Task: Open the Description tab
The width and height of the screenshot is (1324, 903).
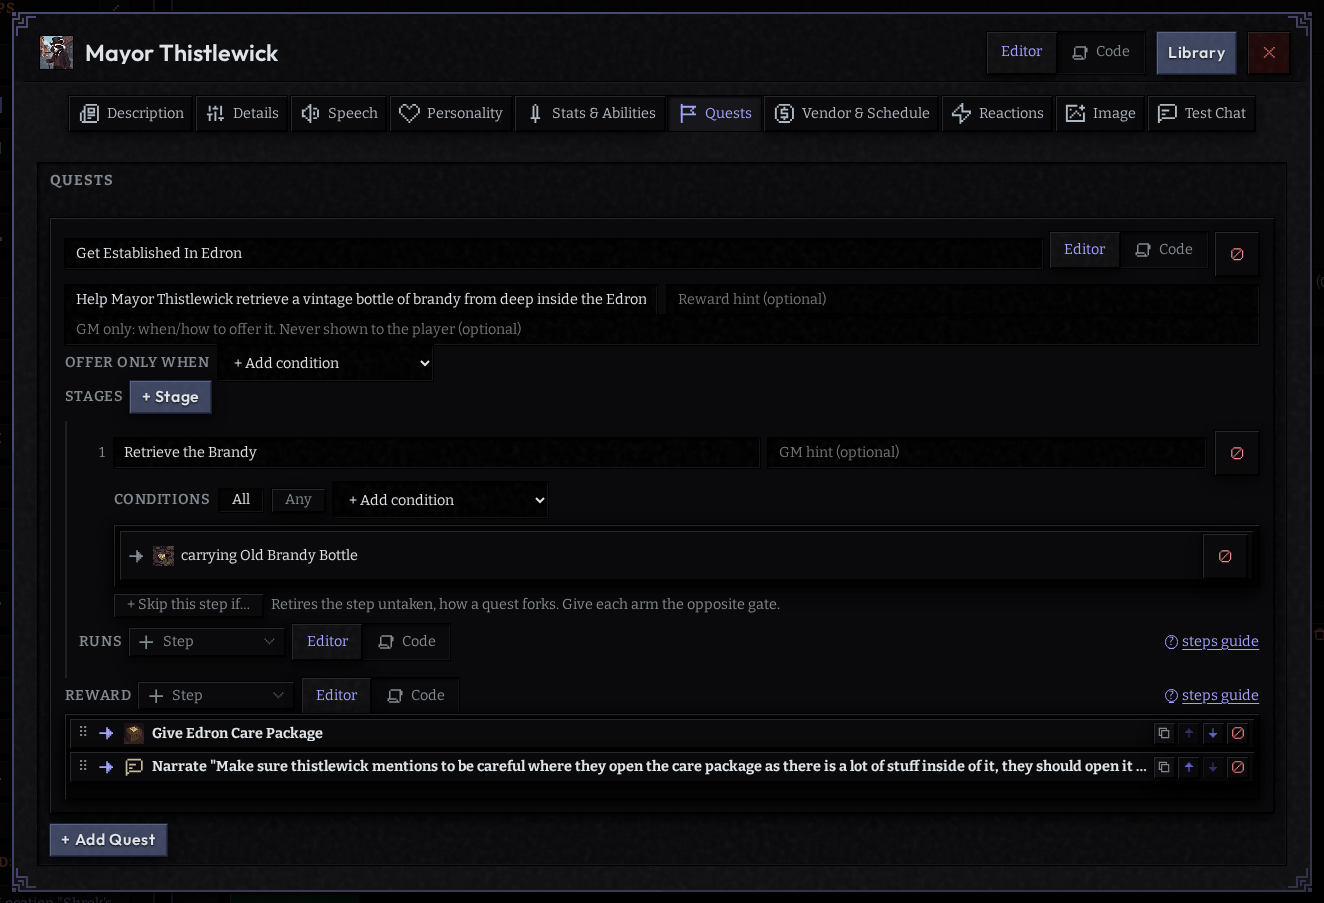Action: 131,113
